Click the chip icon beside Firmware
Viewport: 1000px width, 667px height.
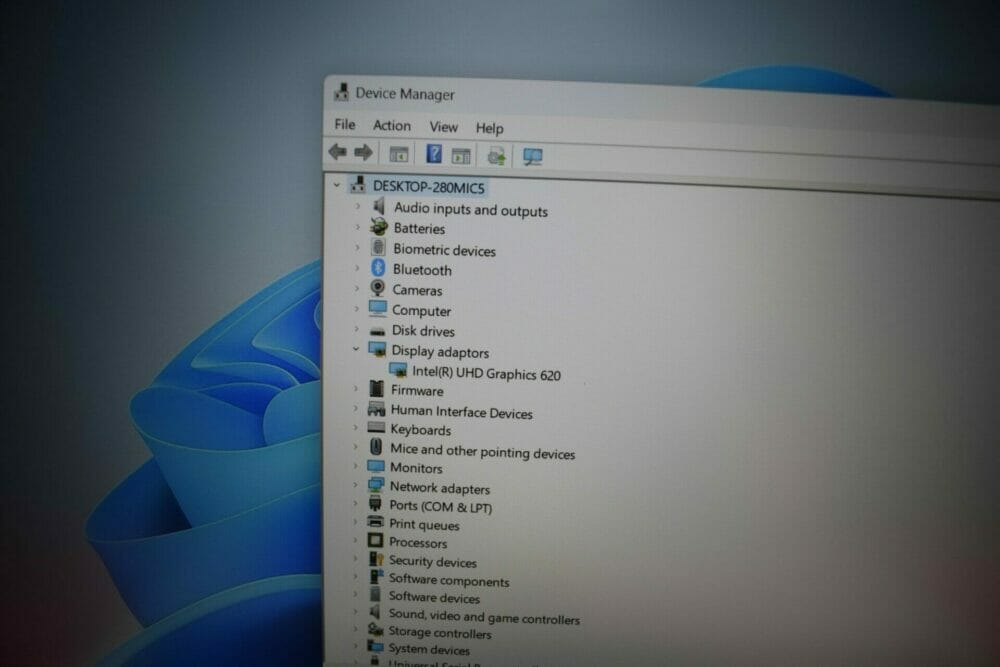tap(377, 388)
